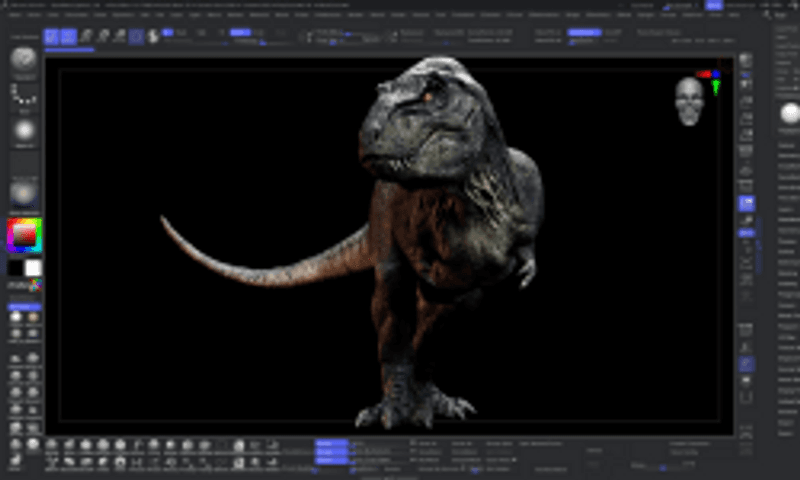Toggle the Draw mode button
Viewport: 800px width, 480px height.
(x=68, y=37)
